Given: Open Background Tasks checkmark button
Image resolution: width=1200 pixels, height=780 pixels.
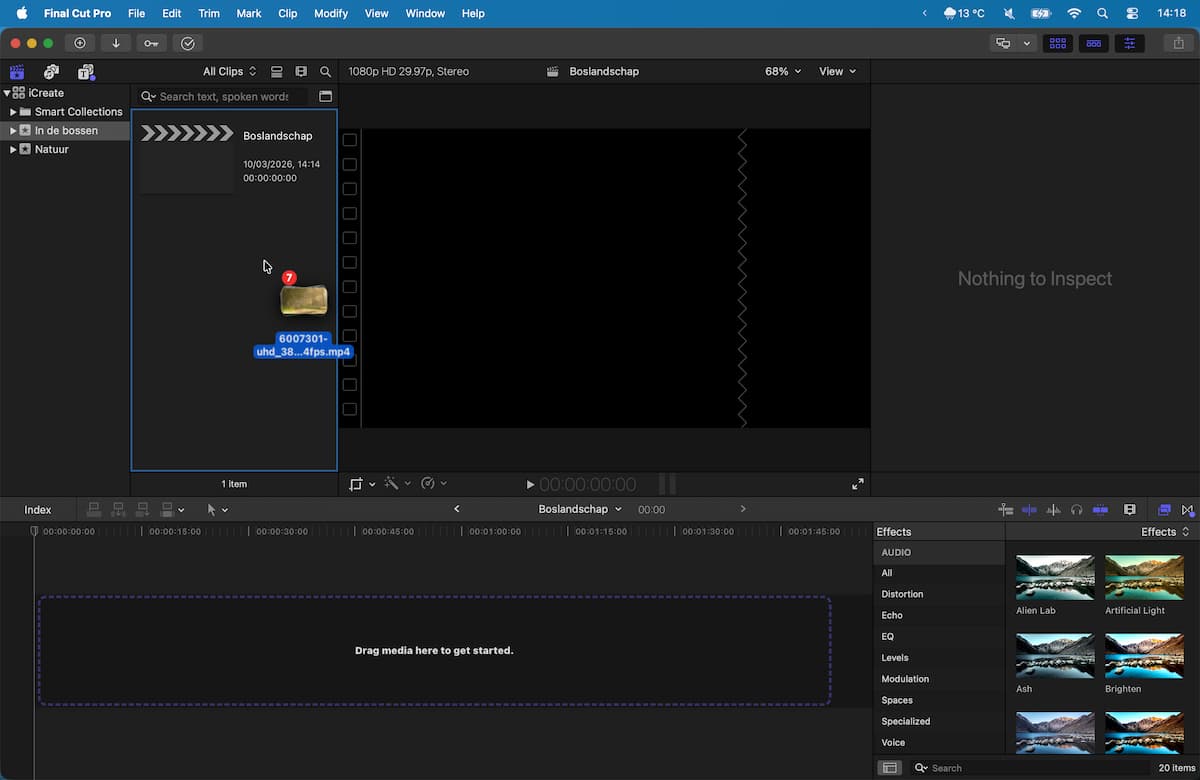Looking at the screenshot, I should (x=187, y=43).
